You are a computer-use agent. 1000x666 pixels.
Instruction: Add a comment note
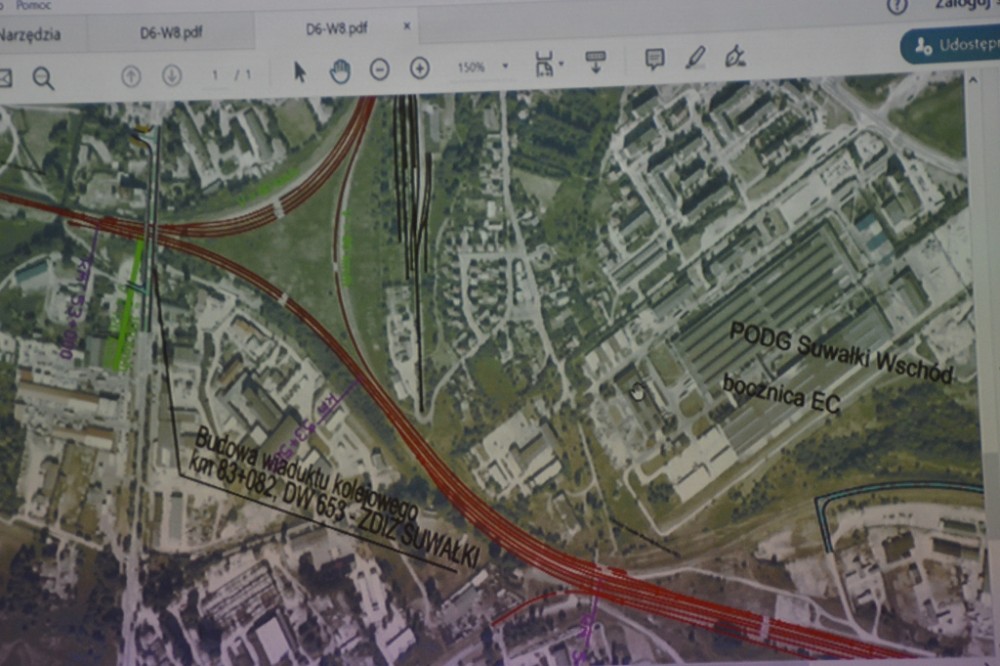(655, 59)
